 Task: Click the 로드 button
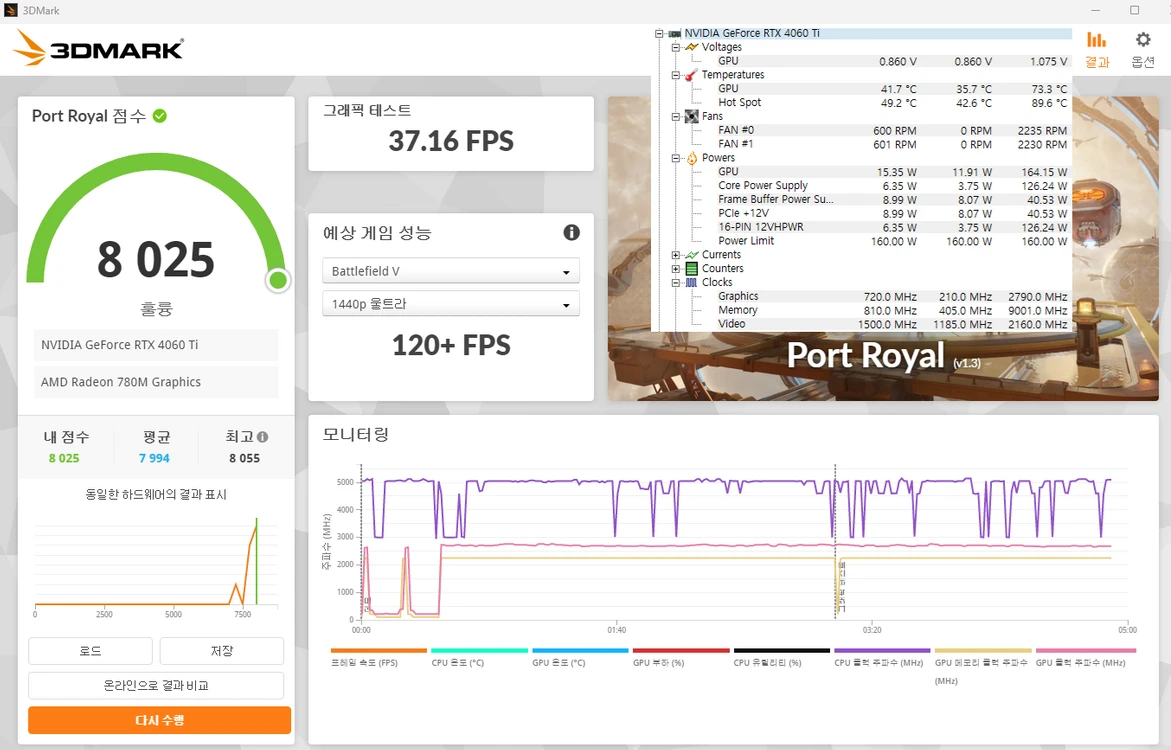[x=90, y=651]
